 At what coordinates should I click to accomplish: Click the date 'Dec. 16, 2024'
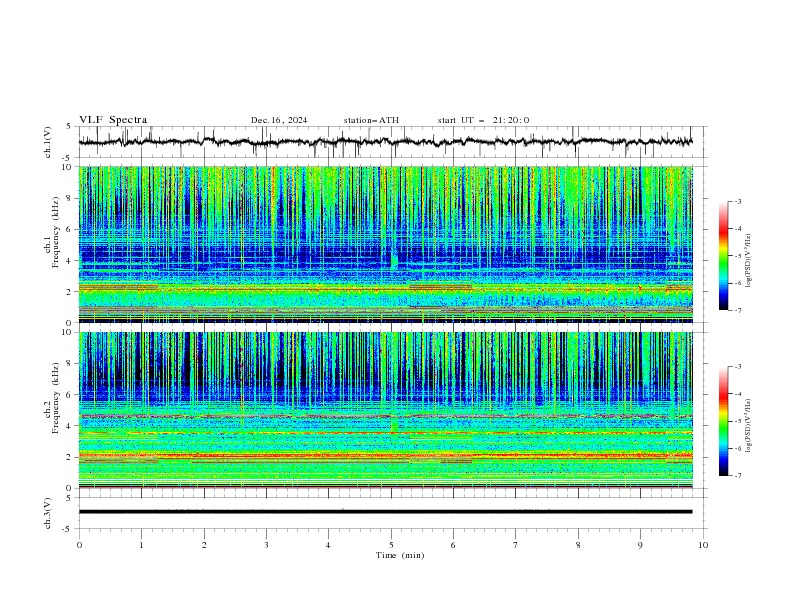279,120
